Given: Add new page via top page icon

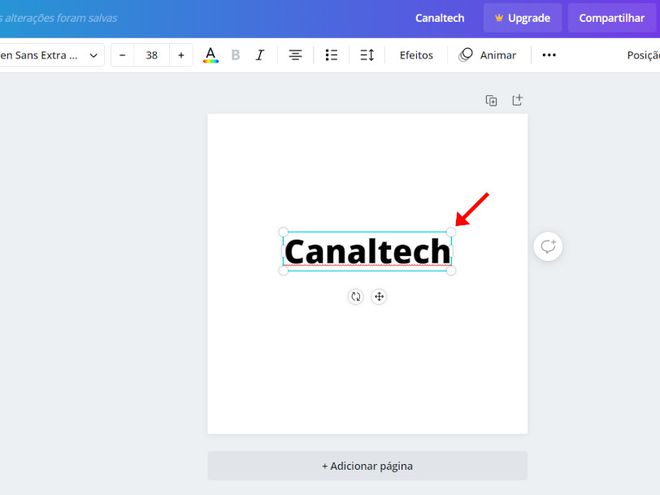Looking at the screenshot, I should pos(517,100).
